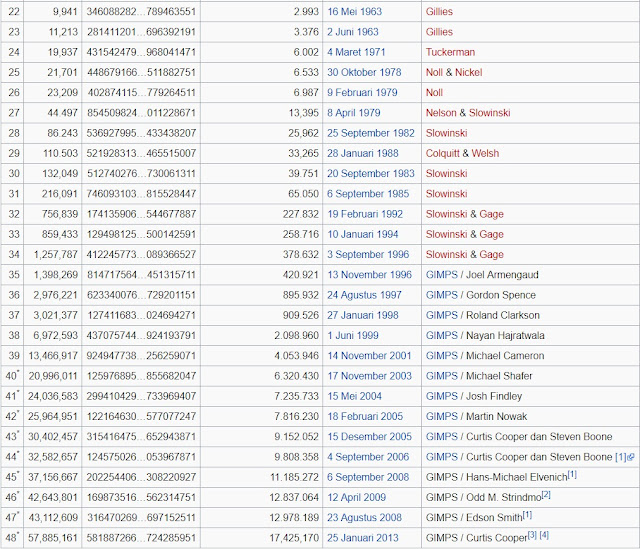Open the 30 Oktober 1978 date link

[364, 72]
